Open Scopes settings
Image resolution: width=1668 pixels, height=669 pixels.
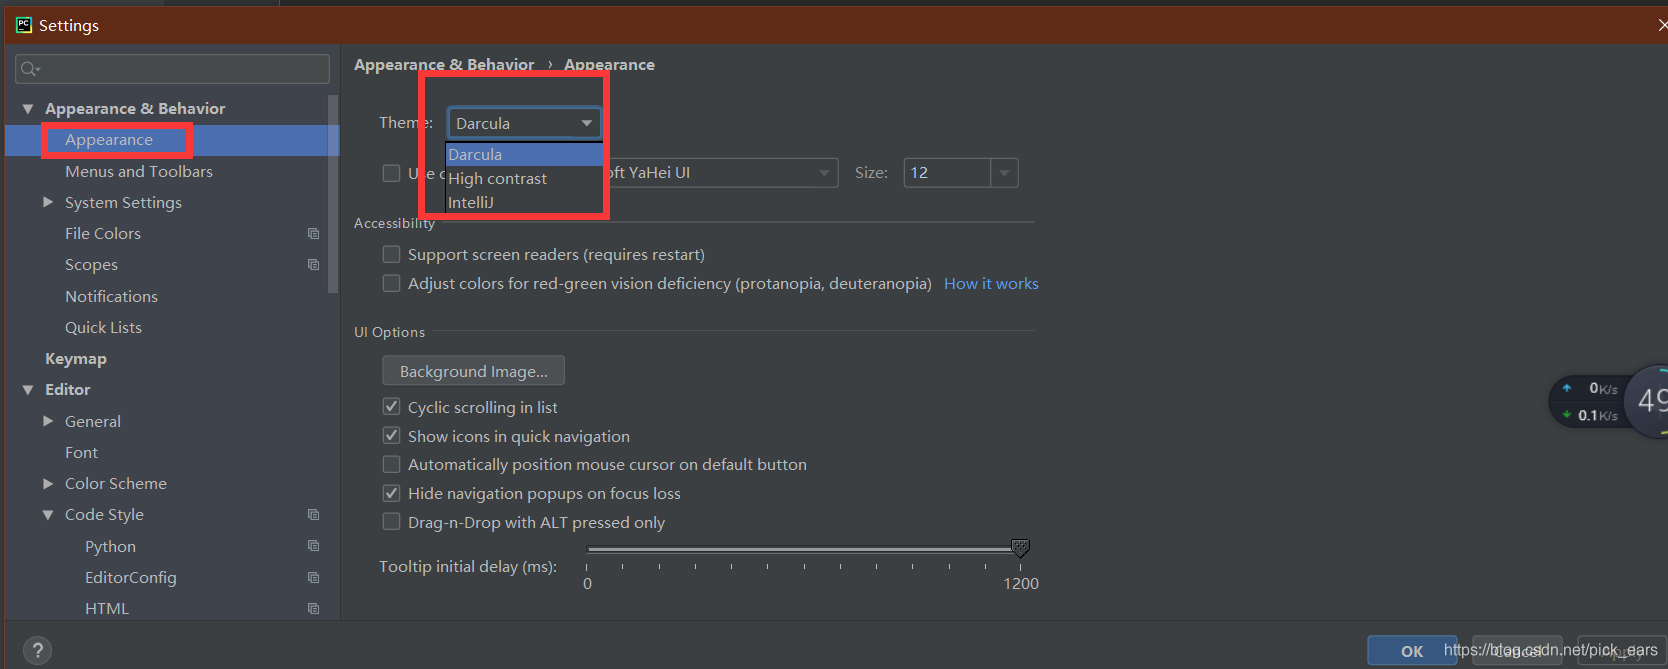click(91, 264)
